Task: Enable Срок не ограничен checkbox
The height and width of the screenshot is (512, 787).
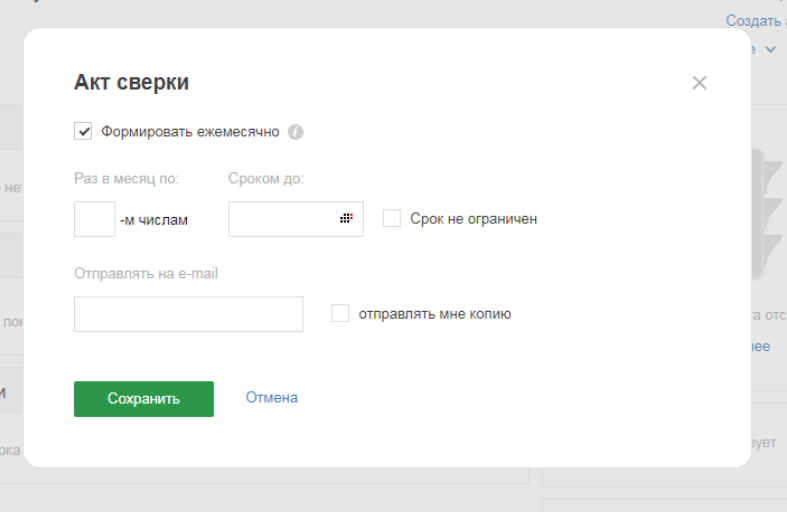Action: point(391,218)
